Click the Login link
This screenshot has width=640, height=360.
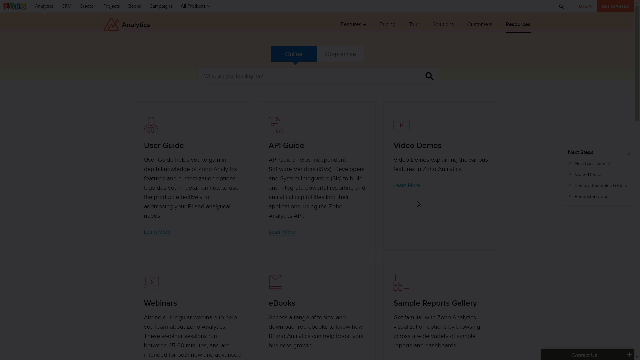click(x=584, y=6)
